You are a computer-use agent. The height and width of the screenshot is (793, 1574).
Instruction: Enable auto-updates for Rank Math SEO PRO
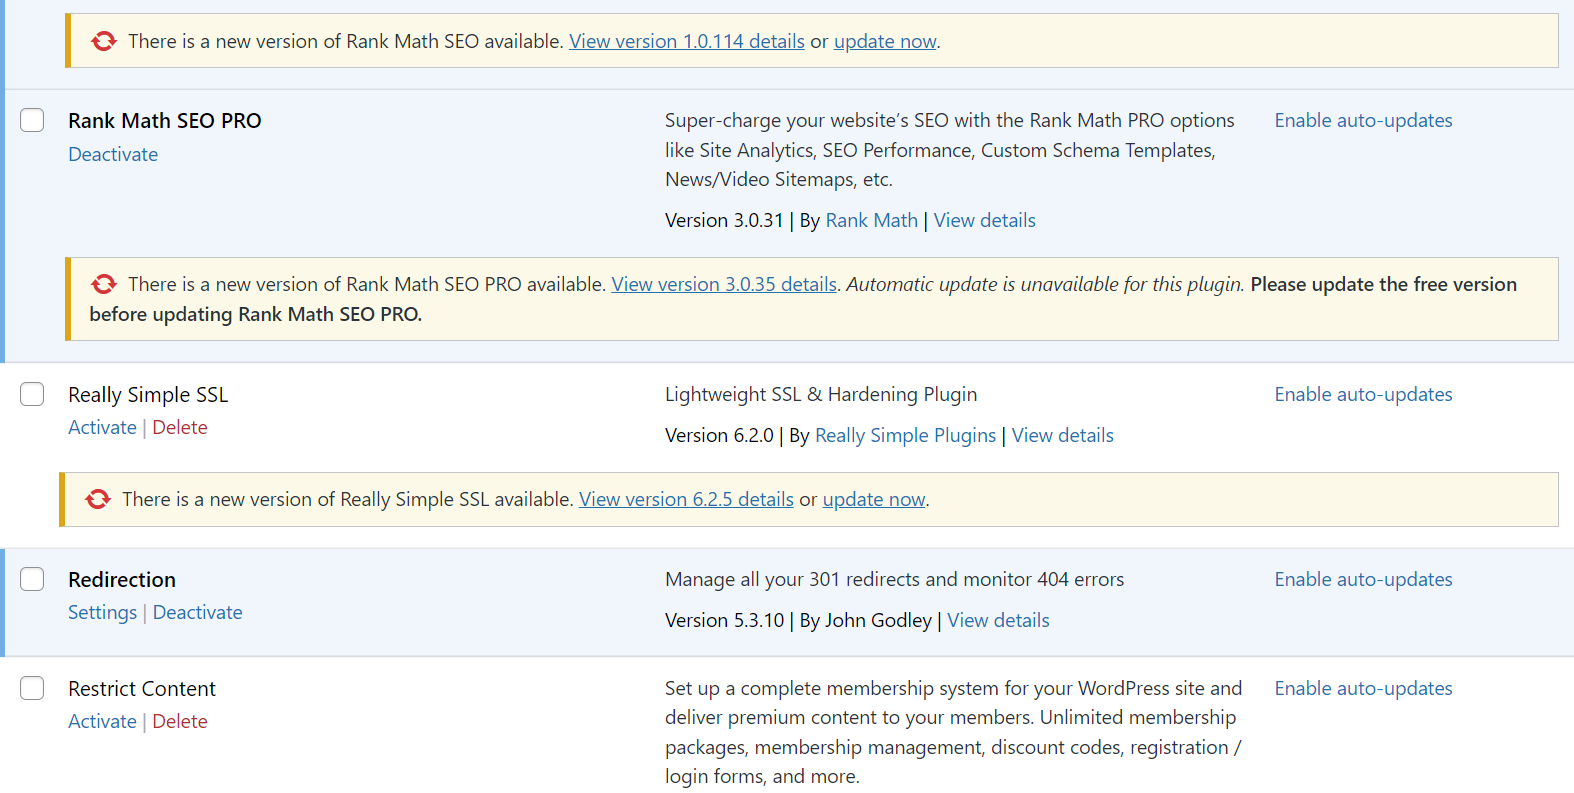(1363, 120)
